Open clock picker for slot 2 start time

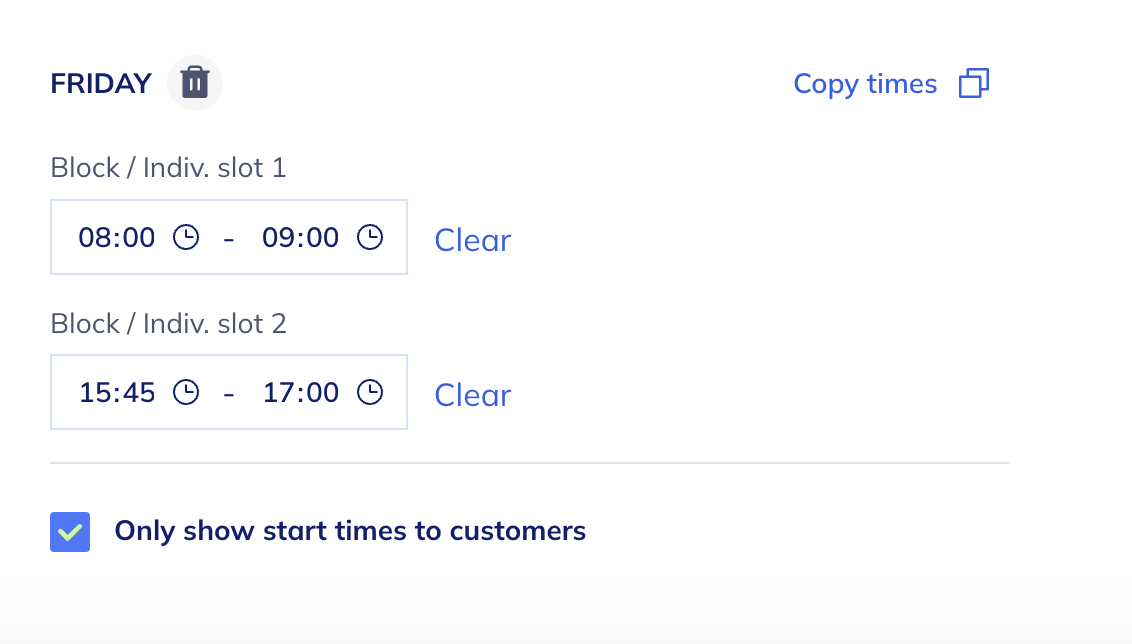coord(186,393)
